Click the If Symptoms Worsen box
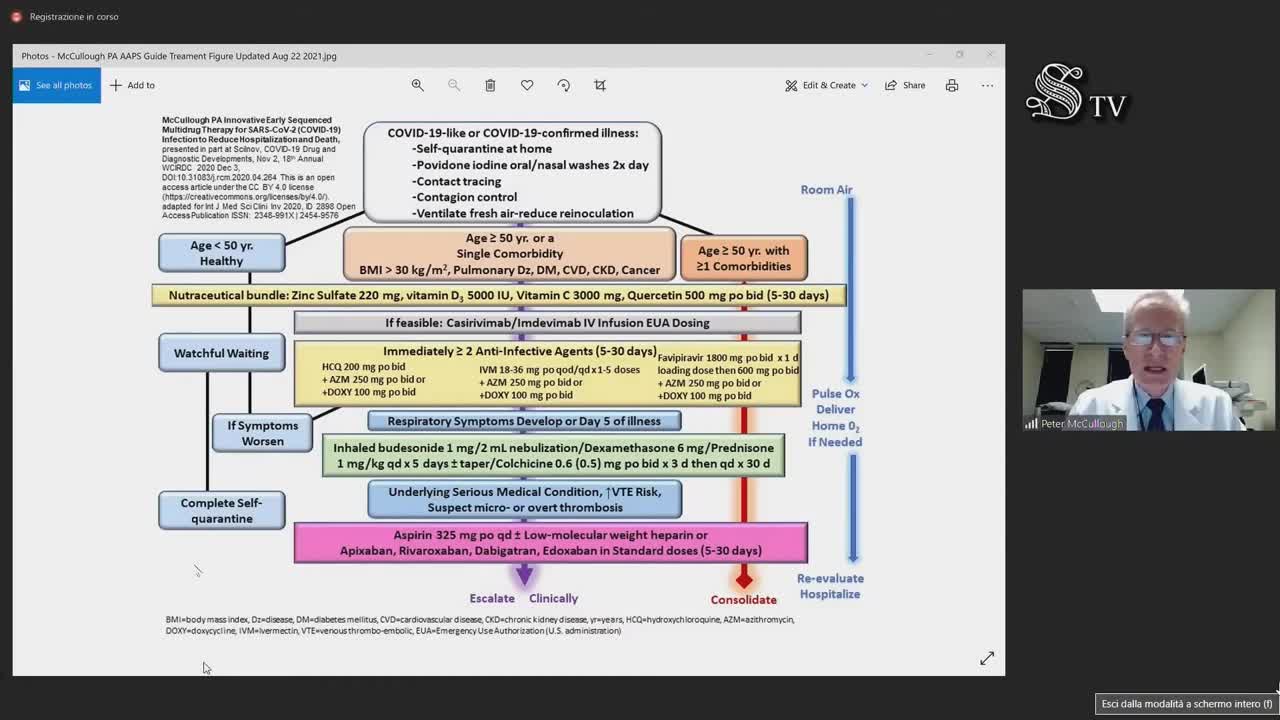This screenshot has height=720, width=1280. (262, 433)
